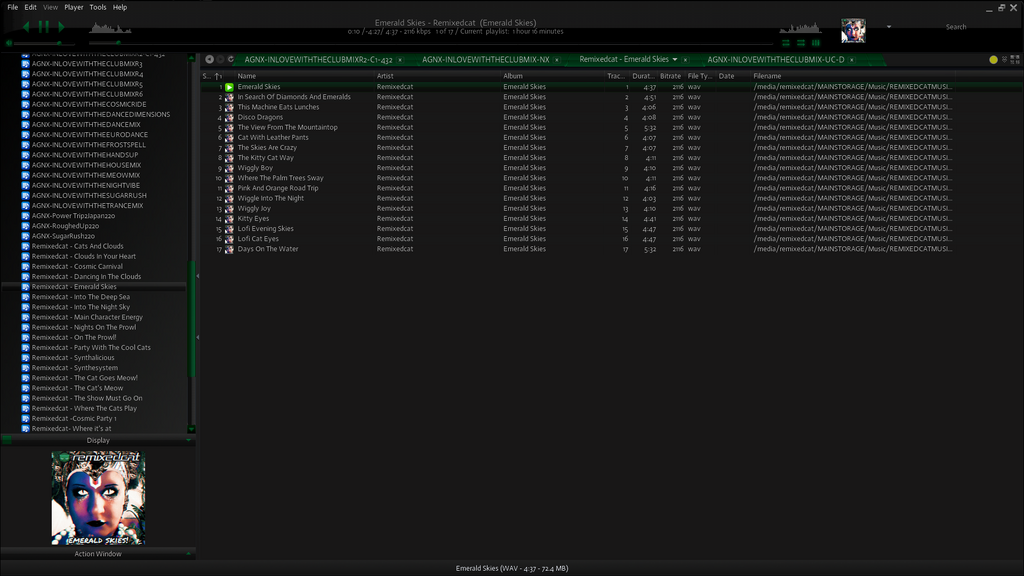Click the playlist icon beside Remixedcat - On The Prowl!
Image resolution: width=1024 pixels, height=576 pixels.
(x=25, y=338)
